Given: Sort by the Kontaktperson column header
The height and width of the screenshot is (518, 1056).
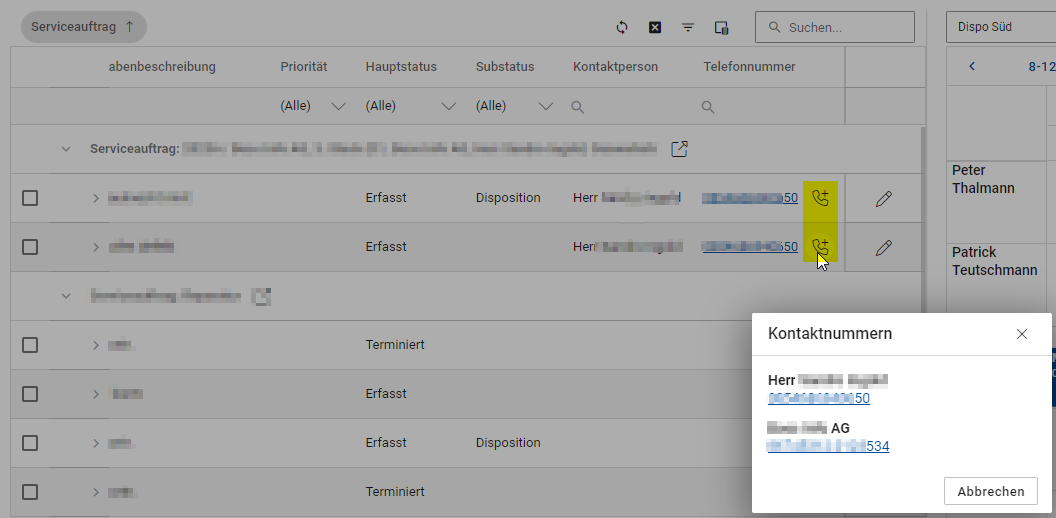Looking at the screenshot, I should click(615, 67).
